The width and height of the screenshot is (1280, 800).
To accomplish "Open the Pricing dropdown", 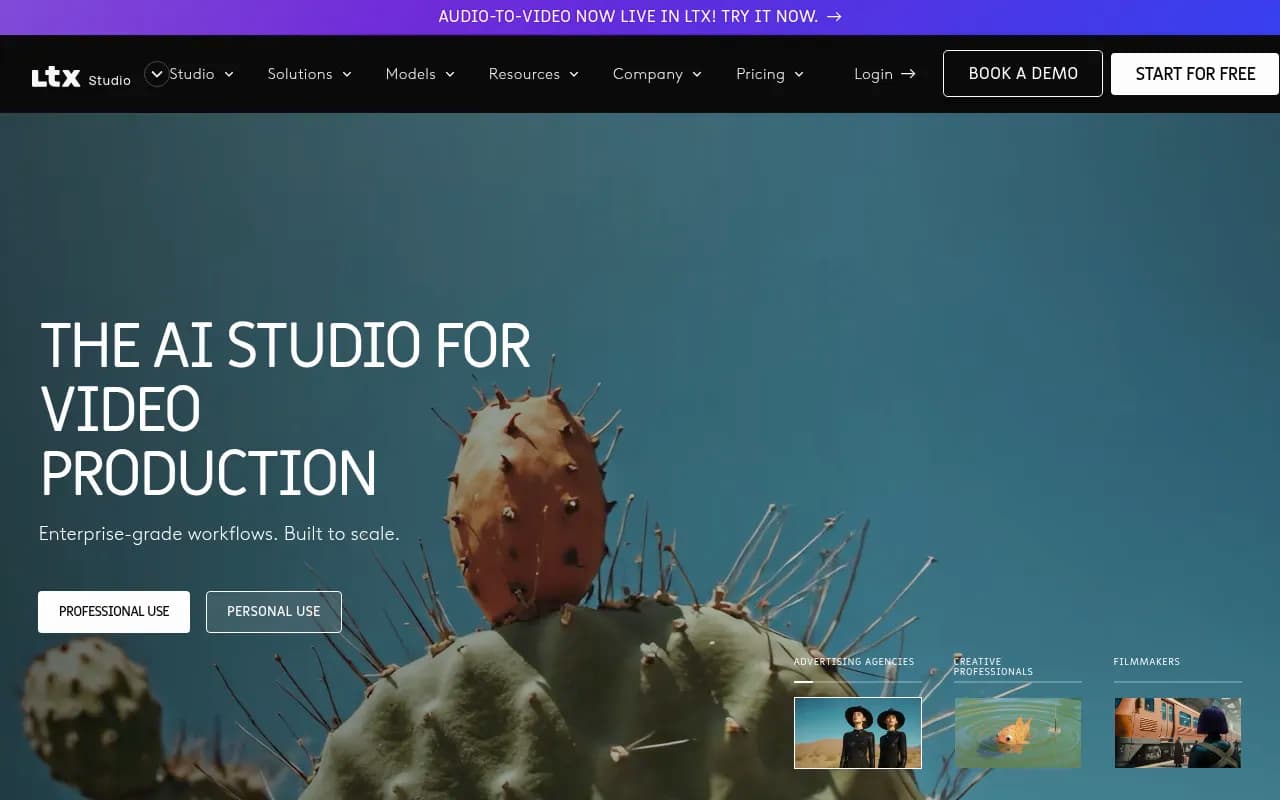I will pos(762,74).
